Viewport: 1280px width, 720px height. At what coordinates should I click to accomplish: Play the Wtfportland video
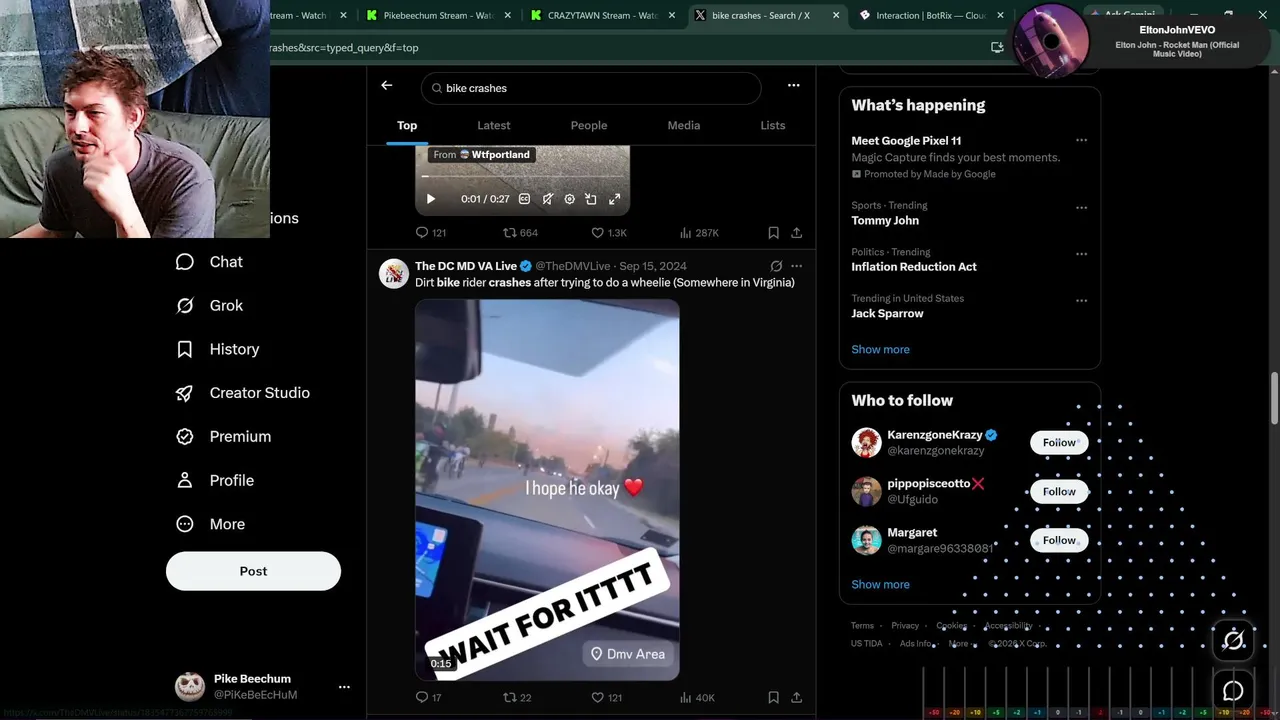point(431,199)
